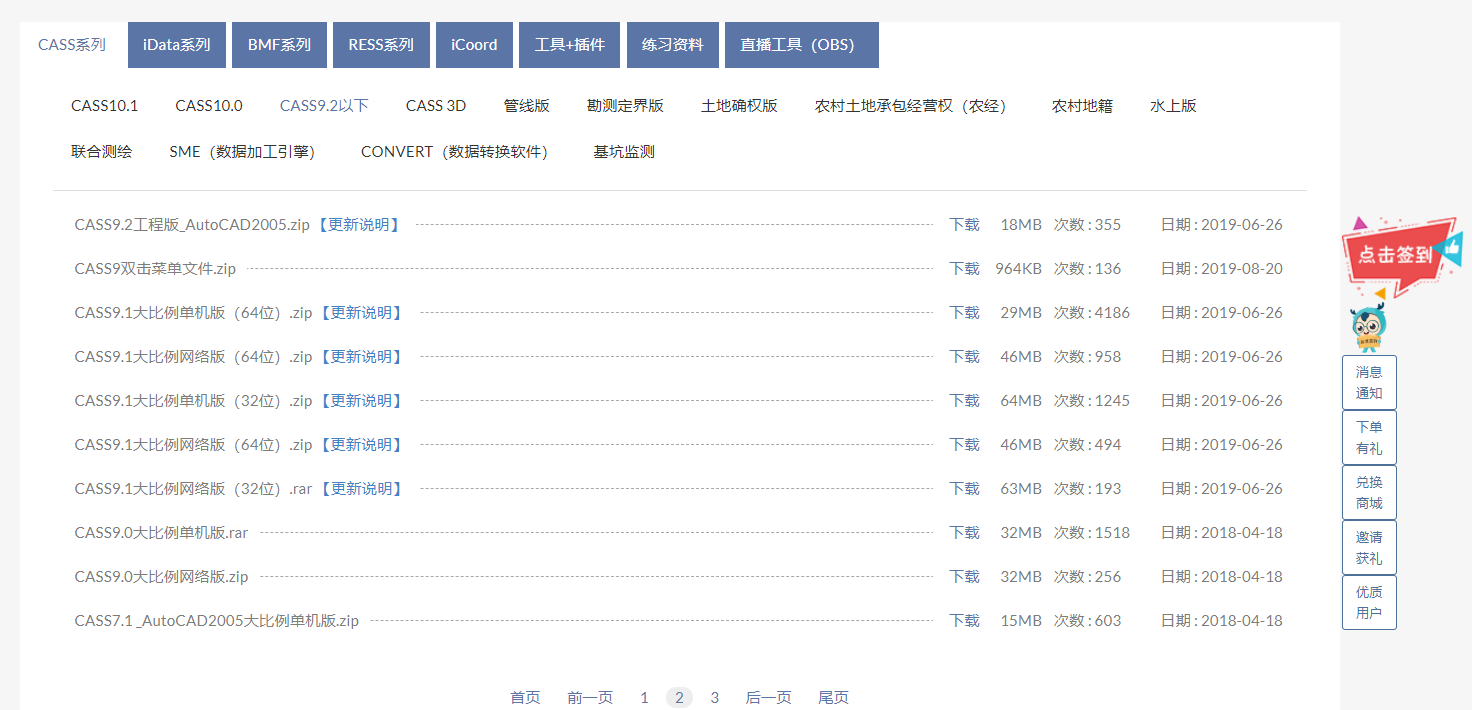Click the 邀请获礼 sidebar button

[1369, 547]
